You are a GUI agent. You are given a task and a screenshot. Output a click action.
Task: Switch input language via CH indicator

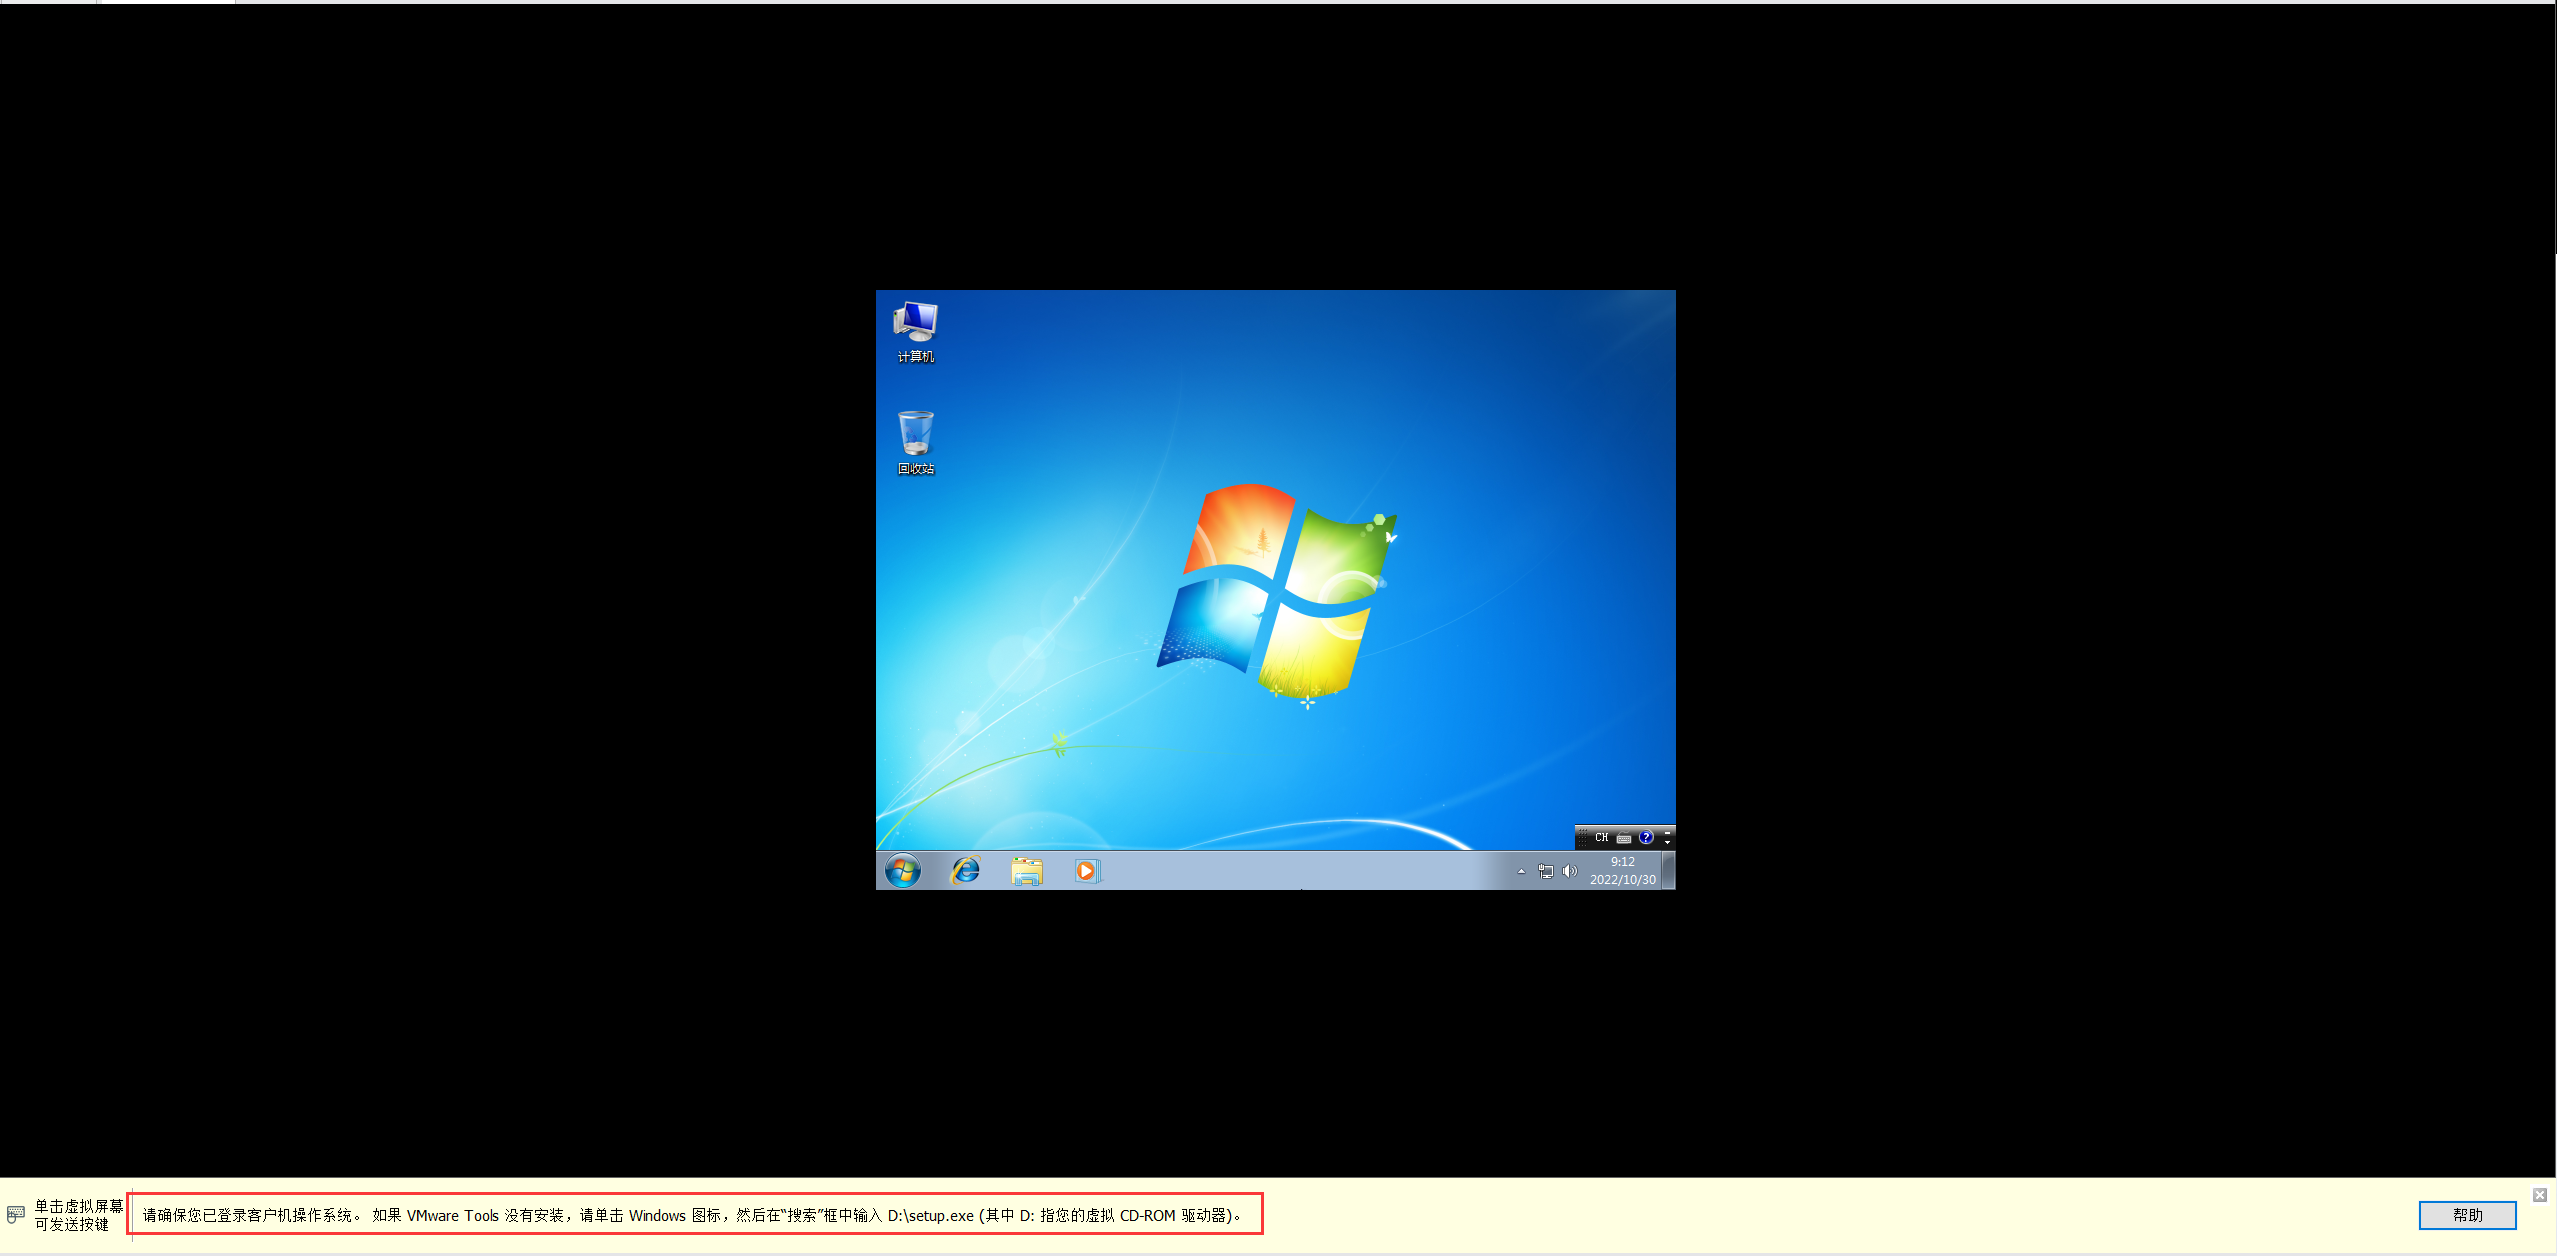pyautogui.click(x=1602, y=837)
